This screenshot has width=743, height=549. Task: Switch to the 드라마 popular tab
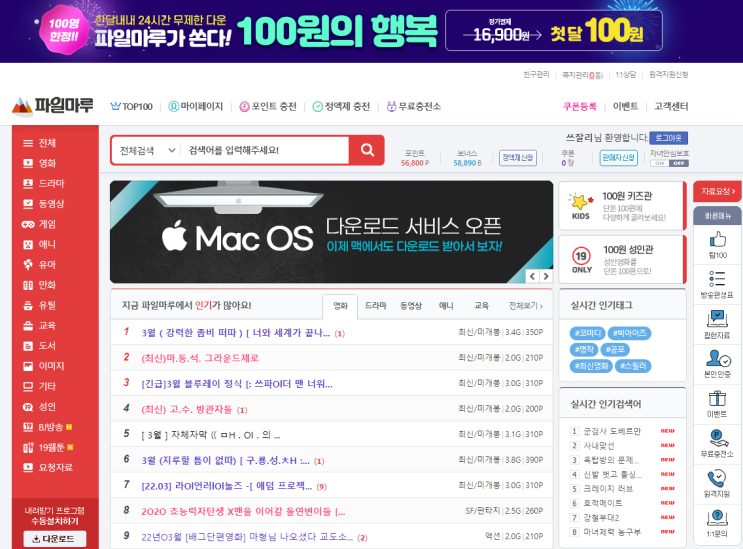tap(375, 306)
